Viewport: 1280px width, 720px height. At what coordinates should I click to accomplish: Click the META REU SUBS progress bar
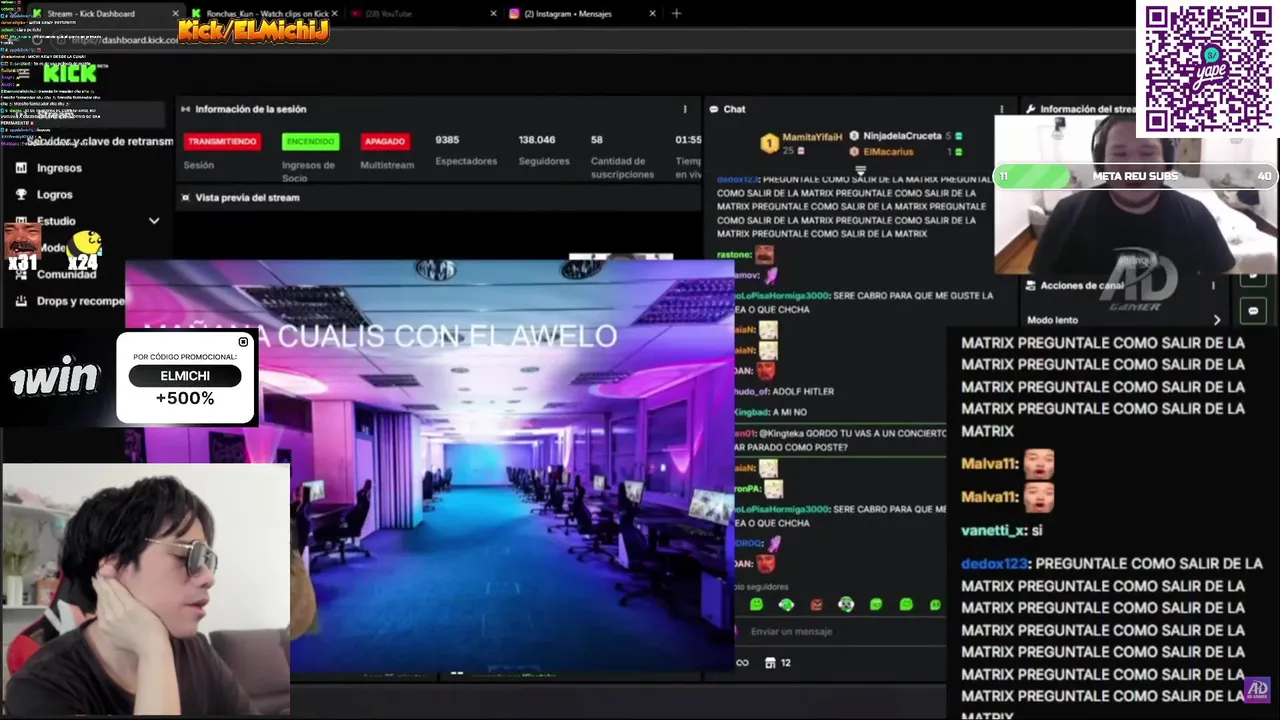1136,176
